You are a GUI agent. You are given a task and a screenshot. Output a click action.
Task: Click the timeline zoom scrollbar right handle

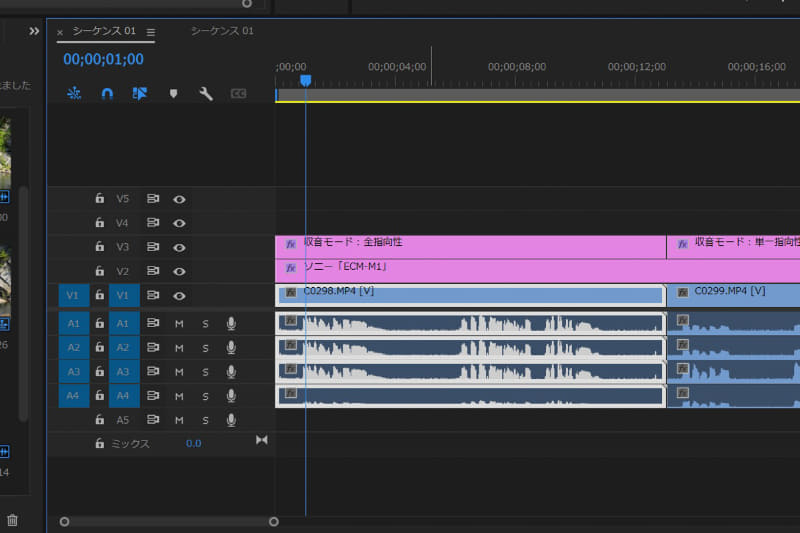pos(274,522)
